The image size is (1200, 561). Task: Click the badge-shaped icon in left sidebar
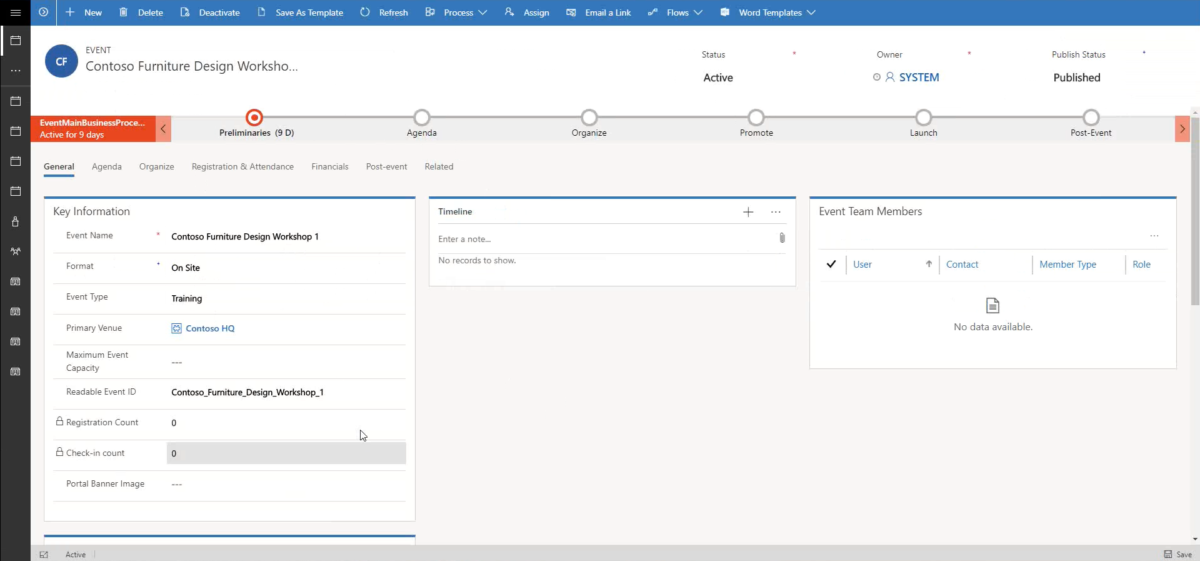[15, 221]
